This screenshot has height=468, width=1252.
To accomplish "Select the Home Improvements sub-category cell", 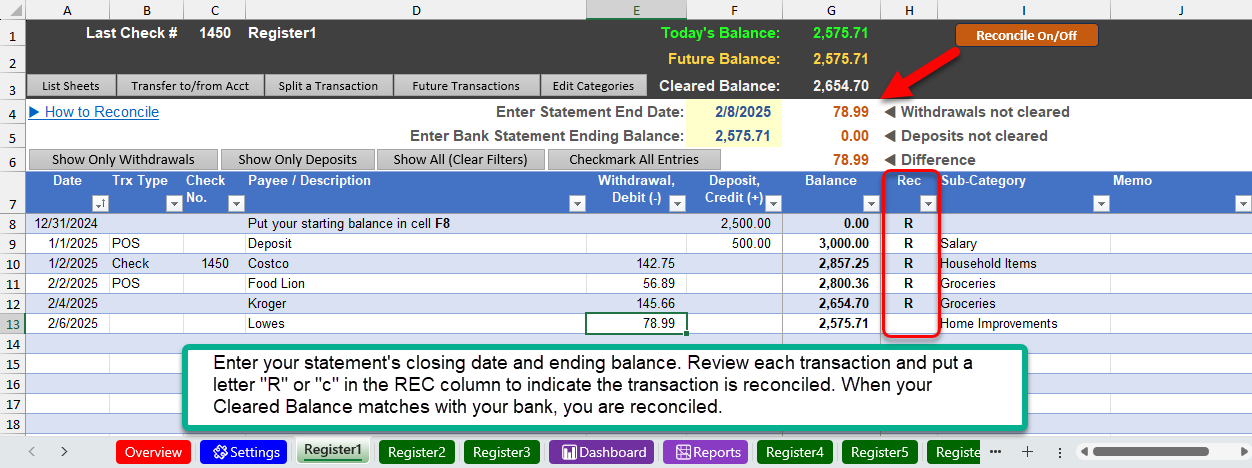I will (x=1024, y=323).
